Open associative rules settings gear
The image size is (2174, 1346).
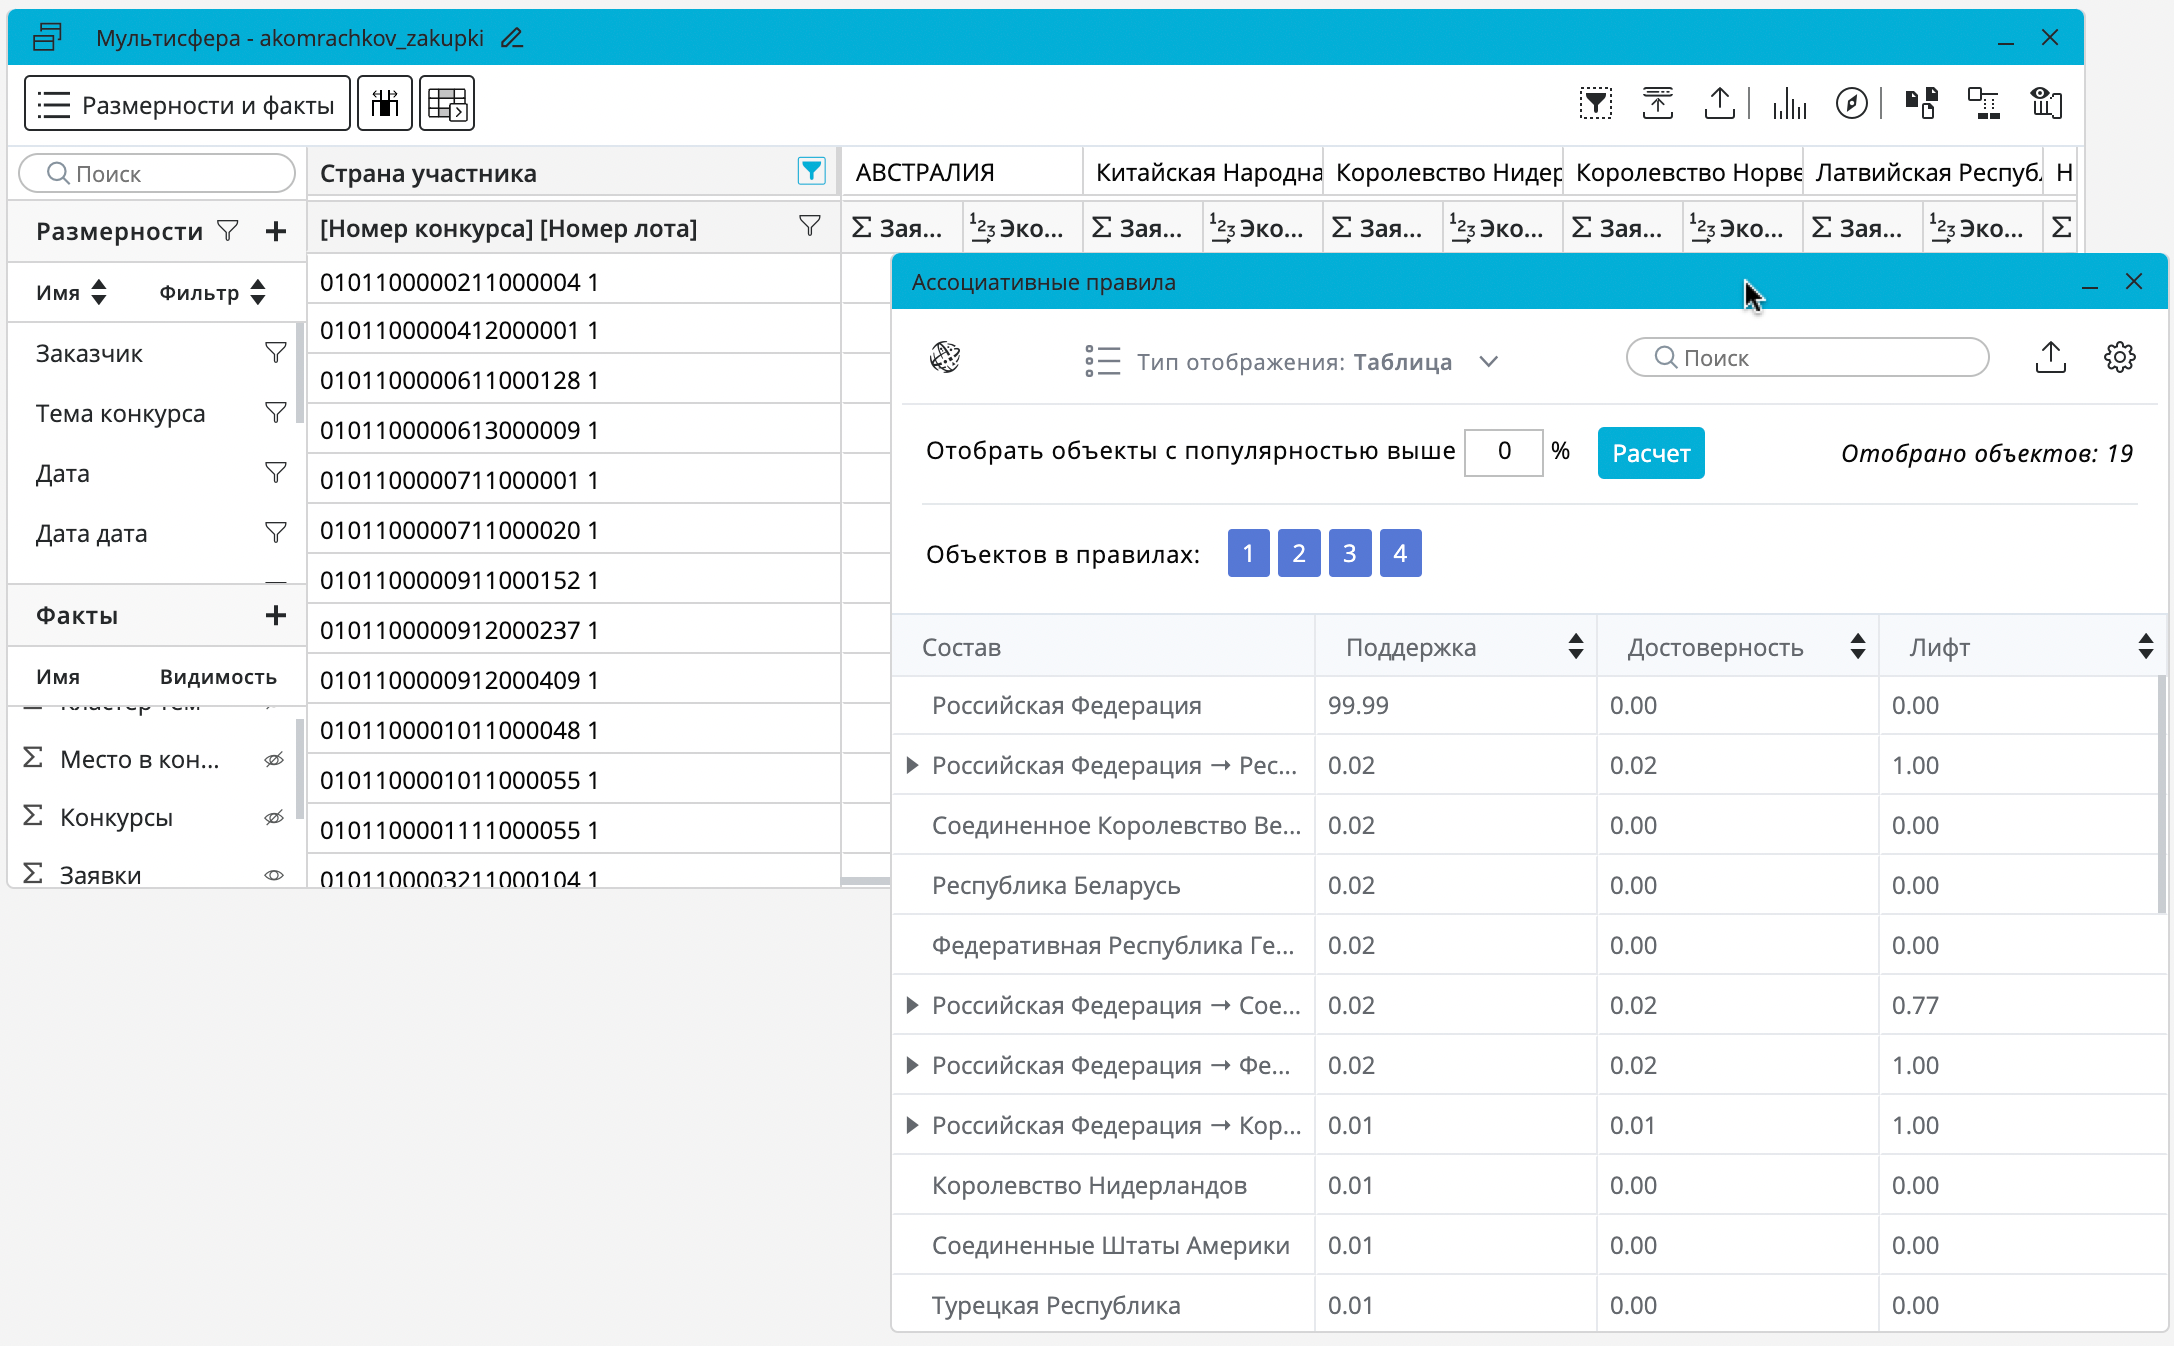coord(2119,357)
